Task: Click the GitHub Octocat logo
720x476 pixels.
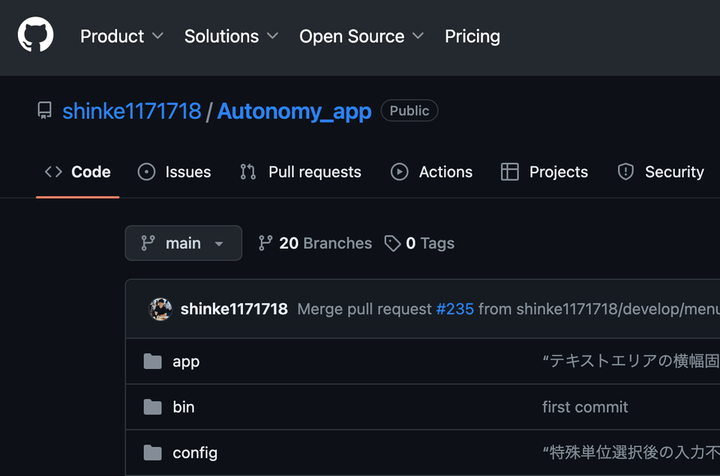Action: click(x=35, y=36)
